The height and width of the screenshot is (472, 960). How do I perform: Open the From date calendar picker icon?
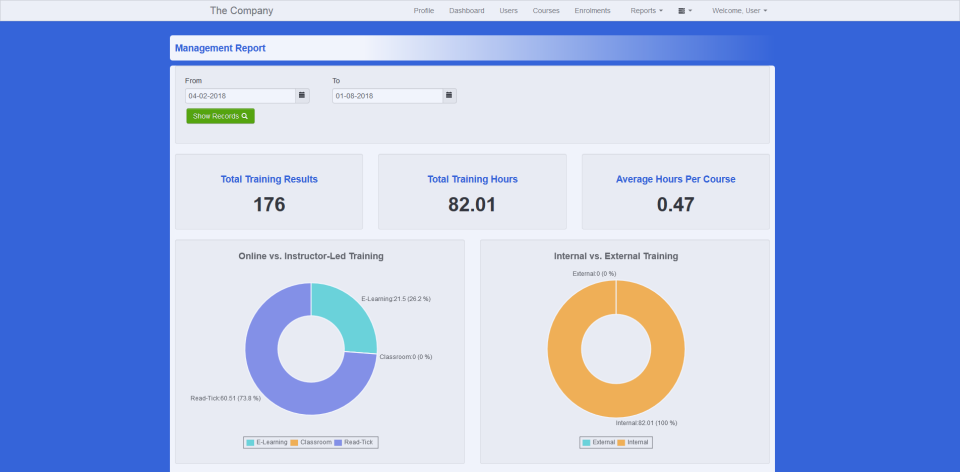302,96
